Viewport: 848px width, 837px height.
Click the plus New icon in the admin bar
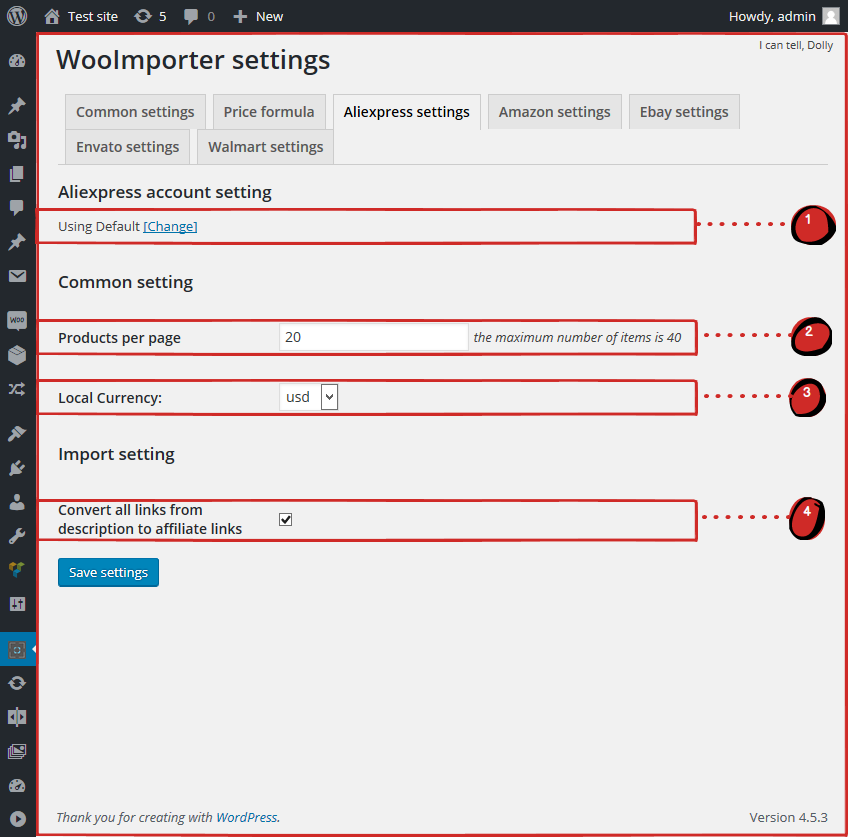pyautogui.click(x=240, y=17)
